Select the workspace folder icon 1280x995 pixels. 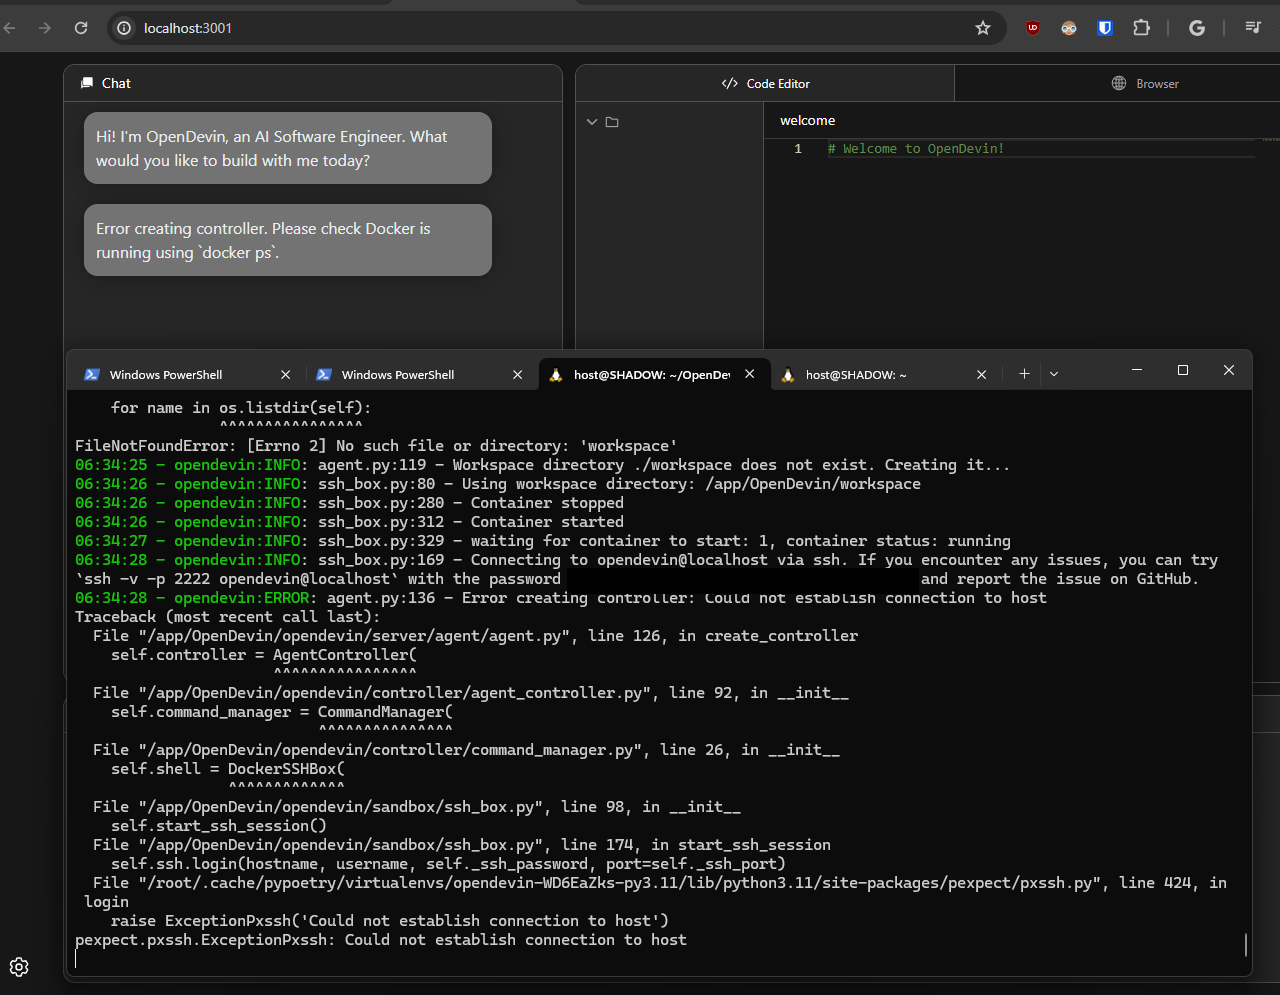[612, 122]
